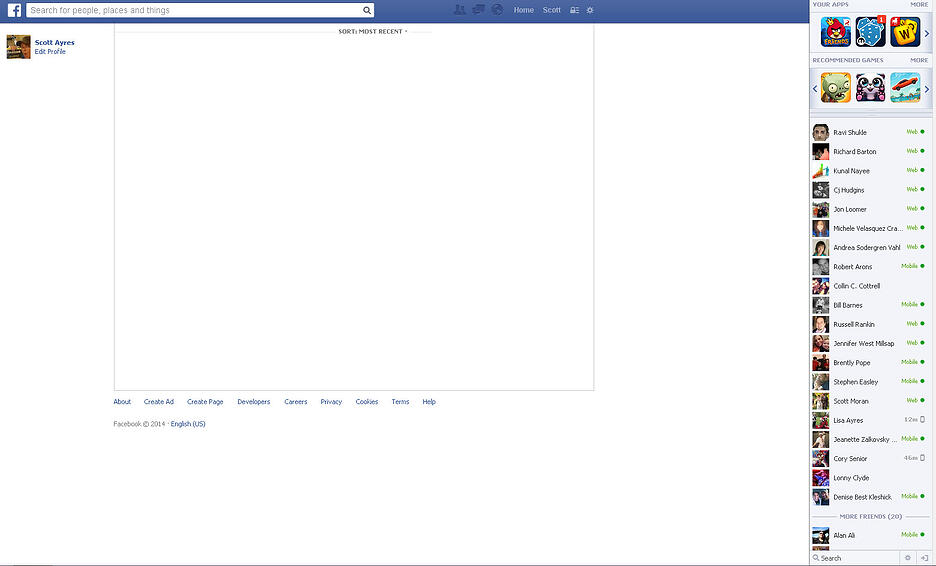Open the Privacy footer link
Screen dimensions: 936x566
331,402
